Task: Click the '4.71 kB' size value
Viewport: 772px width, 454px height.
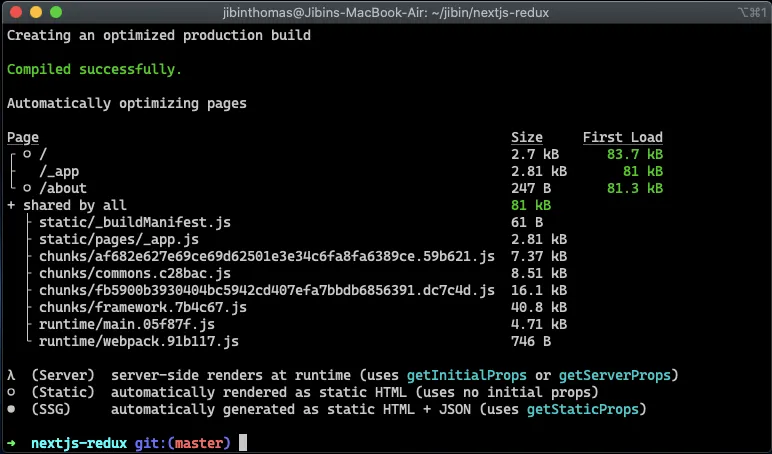Action: [539, 324]
